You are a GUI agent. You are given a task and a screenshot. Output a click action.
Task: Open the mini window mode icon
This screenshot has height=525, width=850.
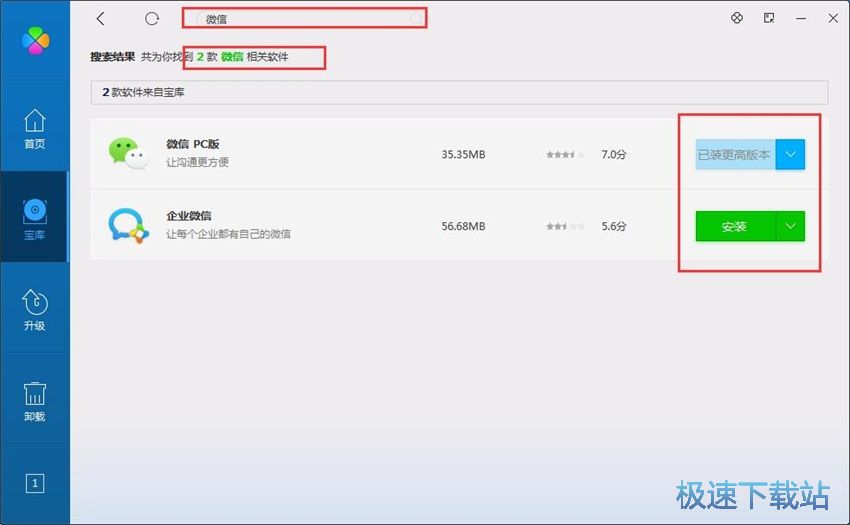tap(769, 18)
